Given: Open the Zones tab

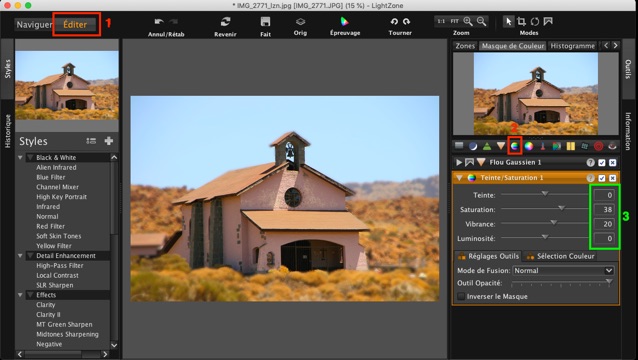Looking at the screenshot, I should pyautogui.click(x=465, y=46).
